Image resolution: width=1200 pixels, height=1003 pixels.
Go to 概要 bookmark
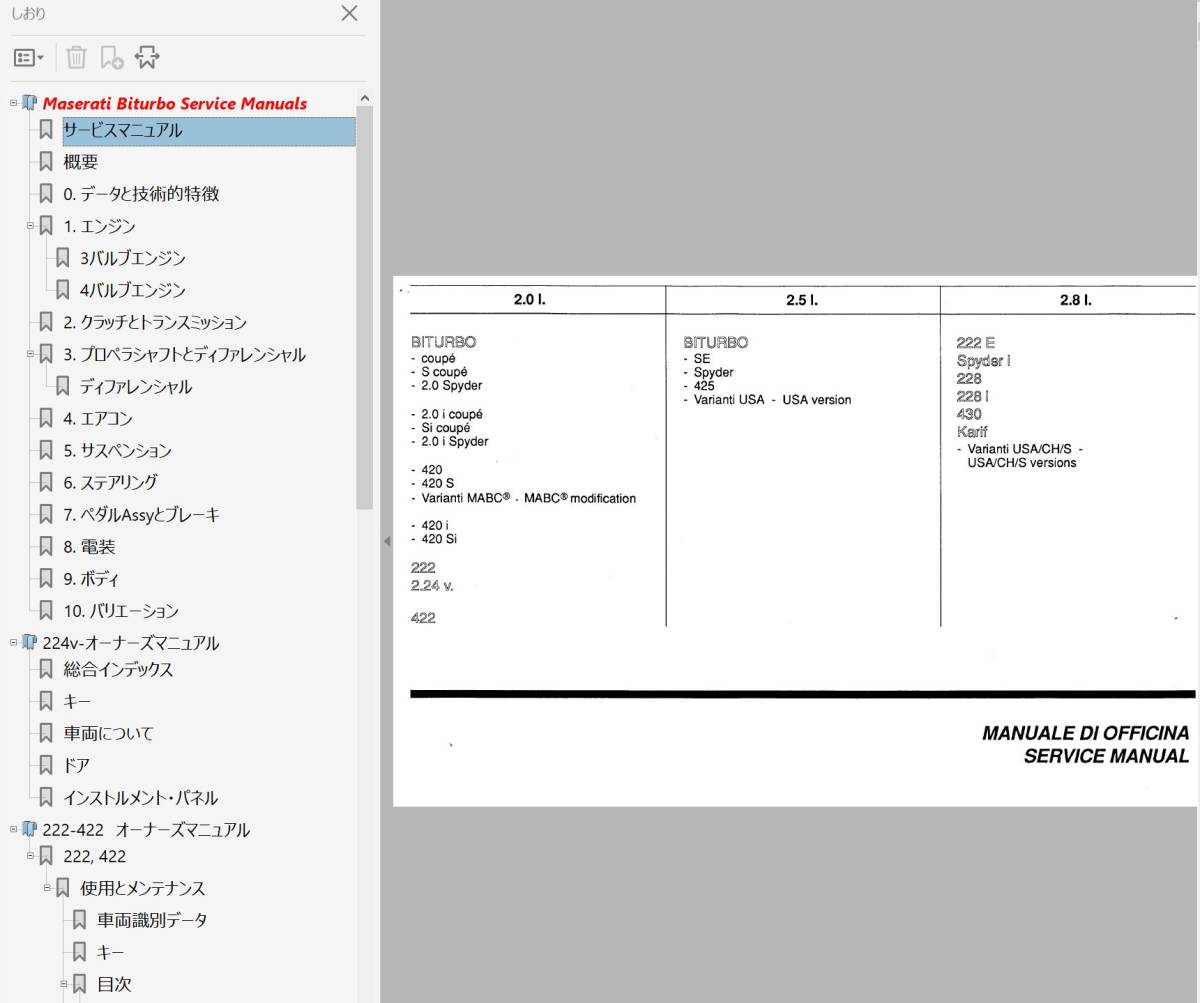81,162
